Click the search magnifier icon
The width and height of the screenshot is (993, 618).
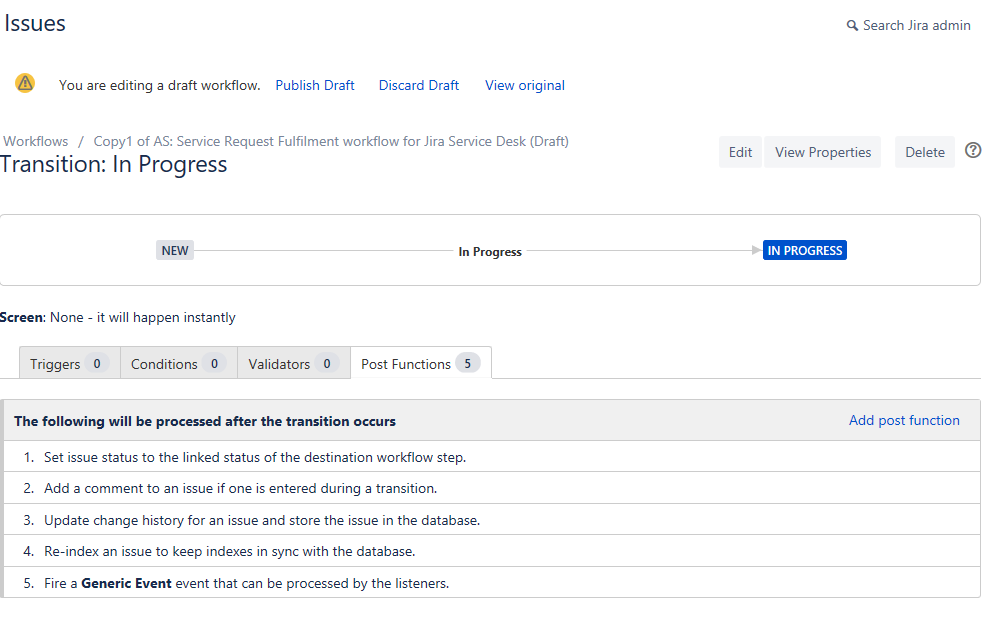[852, 26]
